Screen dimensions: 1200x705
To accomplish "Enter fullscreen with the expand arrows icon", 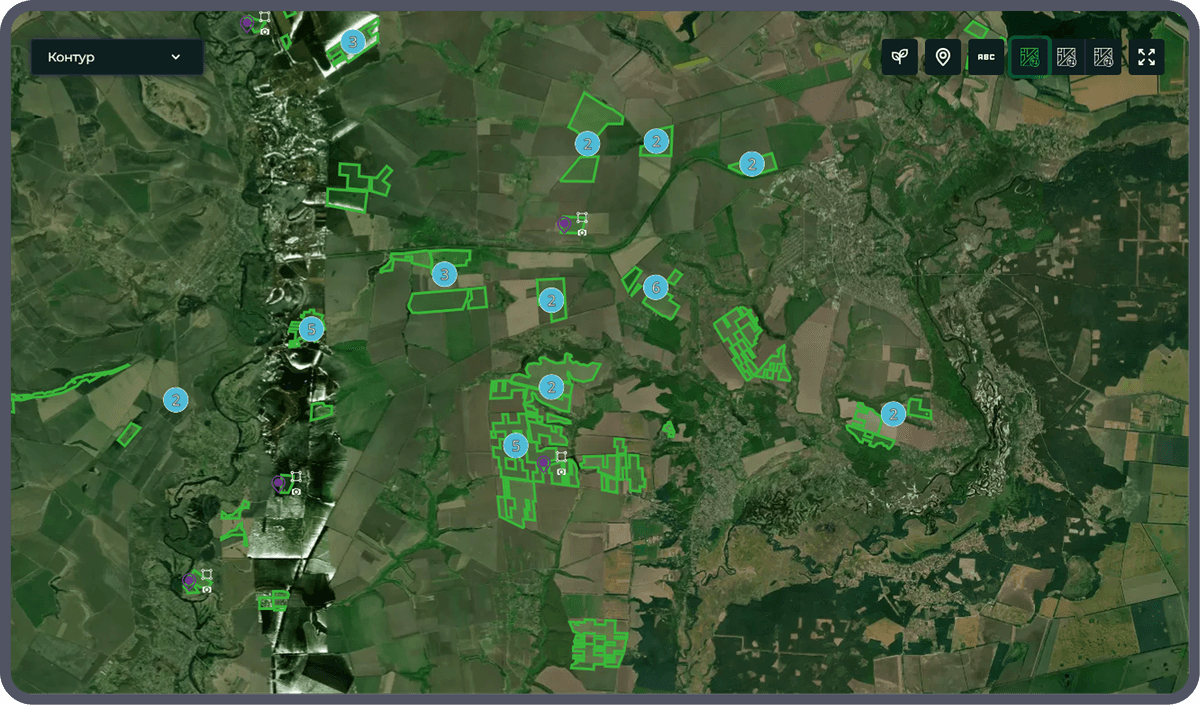I will [x=1146, y=57].
